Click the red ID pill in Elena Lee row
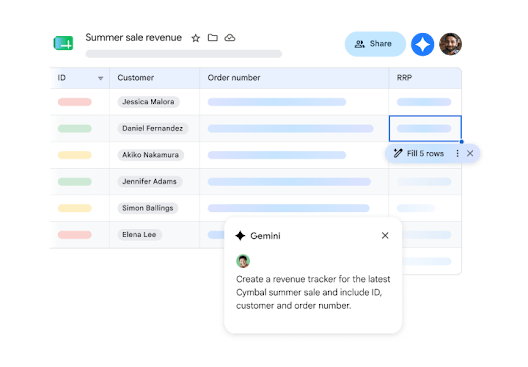The width and height of the screenshot is (528, 367). click(x=75, y=235)
